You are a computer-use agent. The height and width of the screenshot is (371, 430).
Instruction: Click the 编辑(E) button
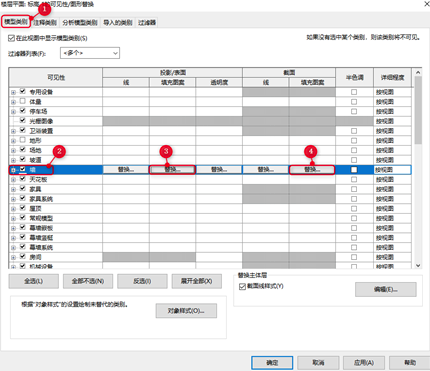click(386, 289)
